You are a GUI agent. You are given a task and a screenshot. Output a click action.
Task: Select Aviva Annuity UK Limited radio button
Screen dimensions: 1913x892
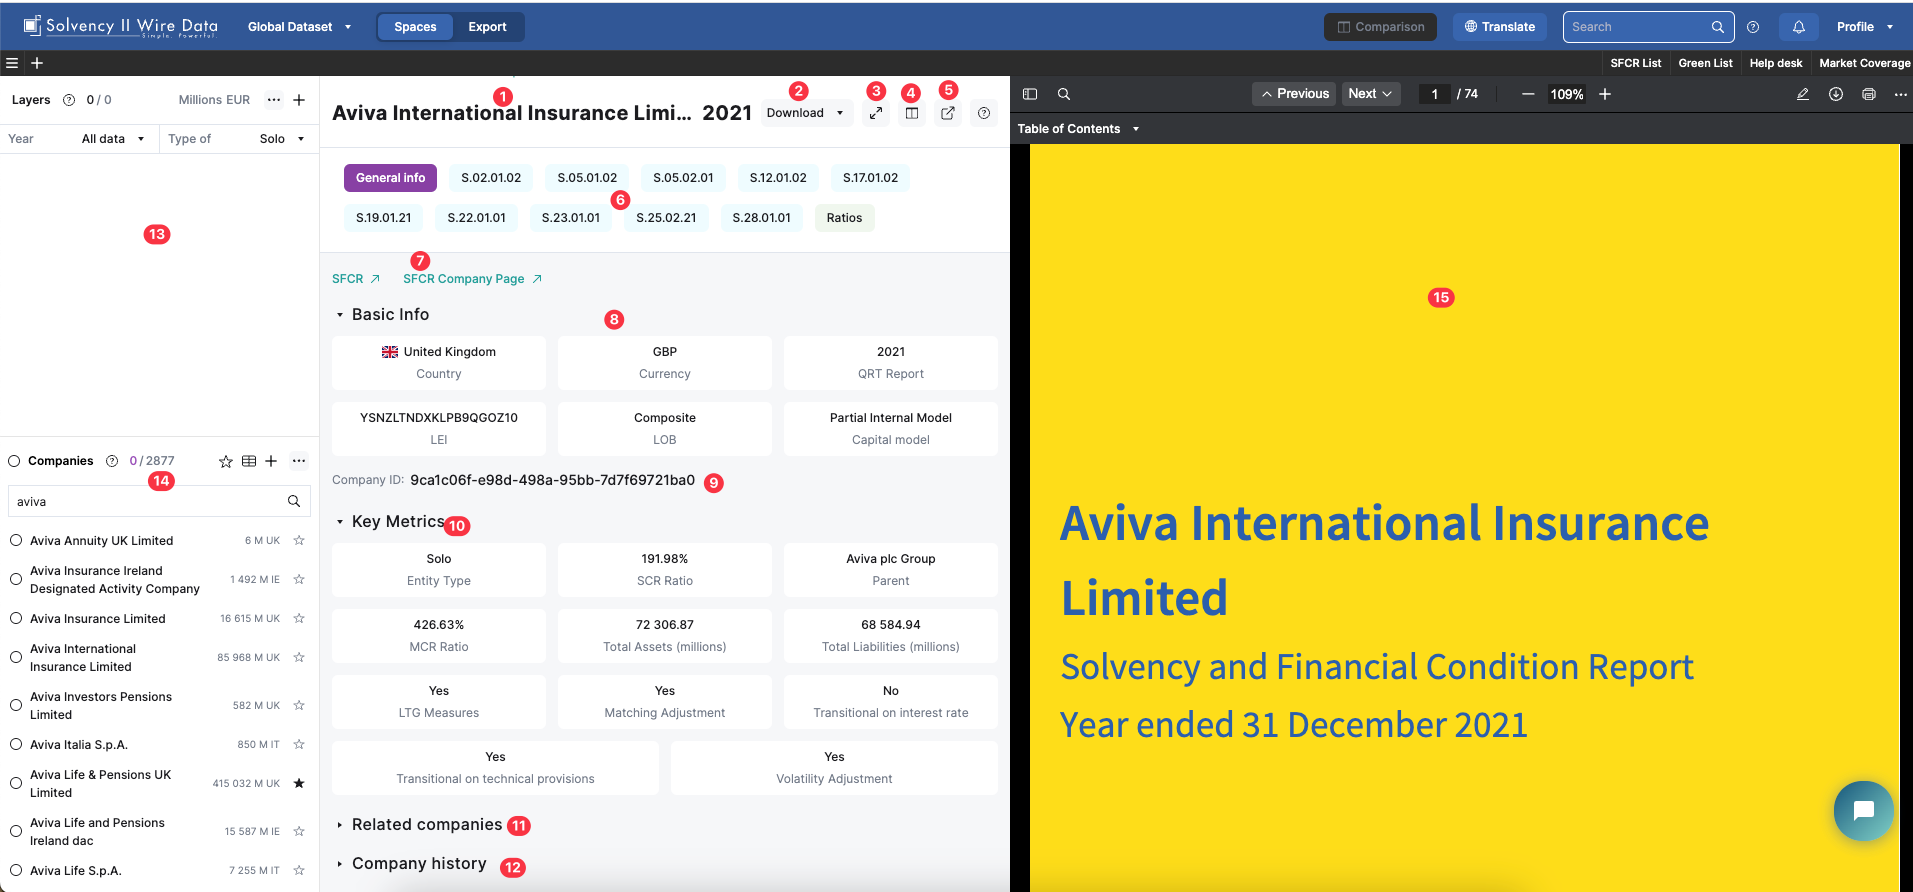coord(16,541)
